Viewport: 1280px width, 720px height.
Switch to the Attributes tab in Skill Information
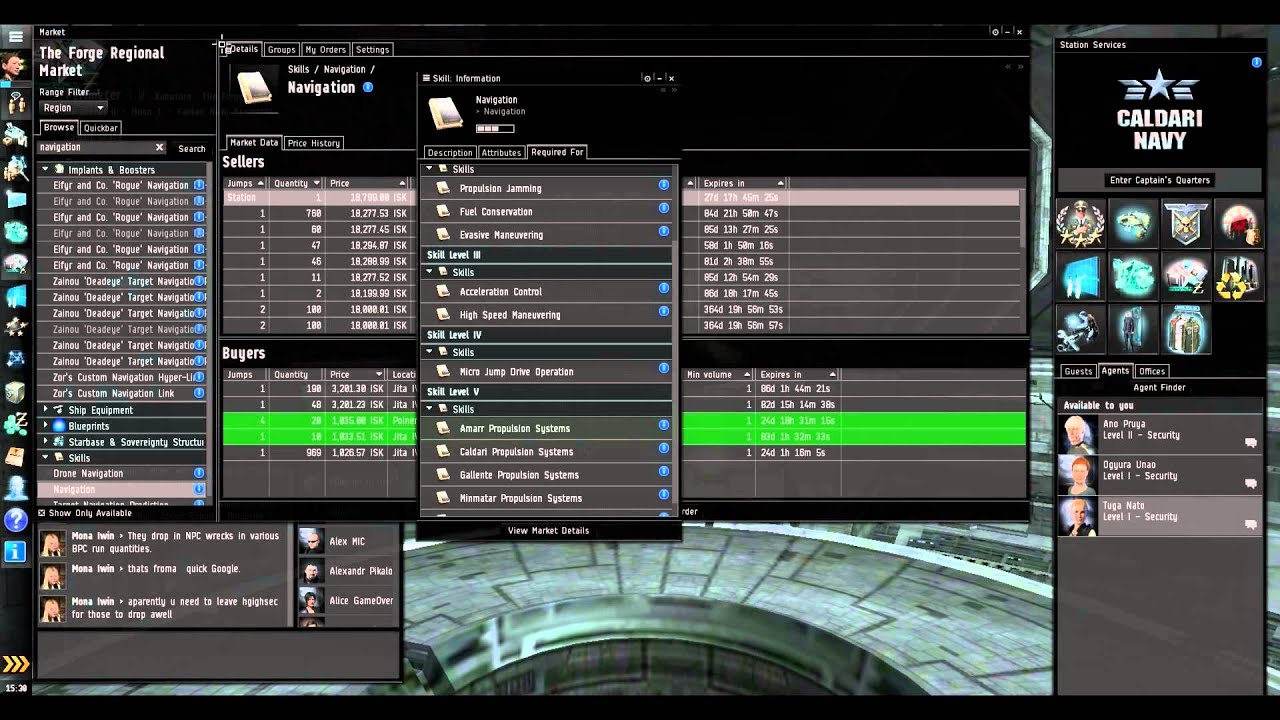pyautogui.click(x=501, y=152)
